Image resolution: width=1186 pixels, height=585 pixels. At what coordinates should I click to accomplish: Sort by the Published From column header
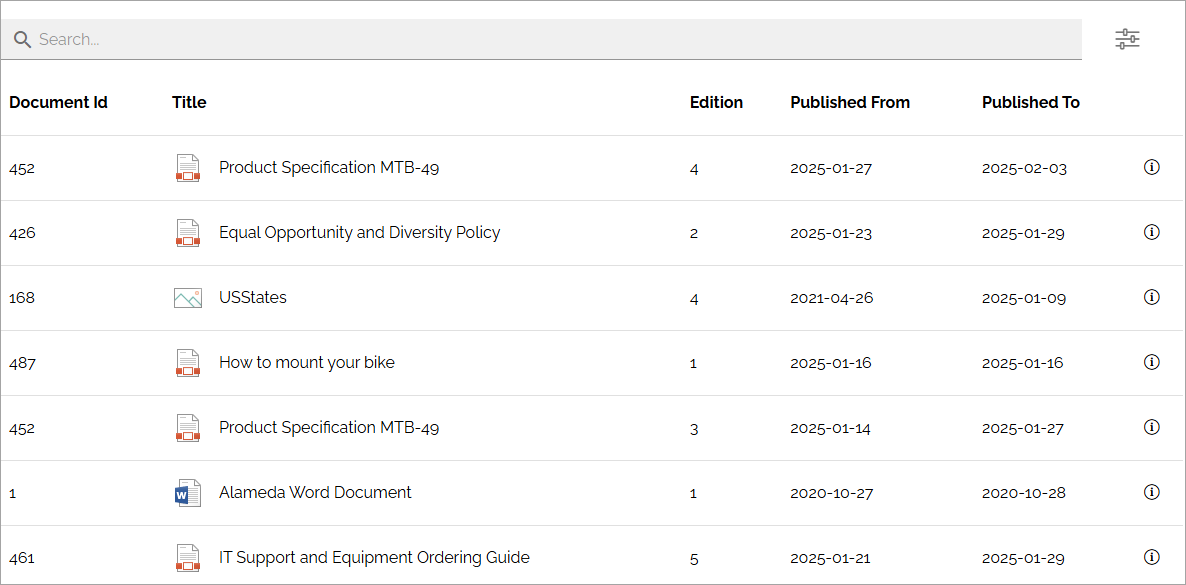tap(850, 102)
